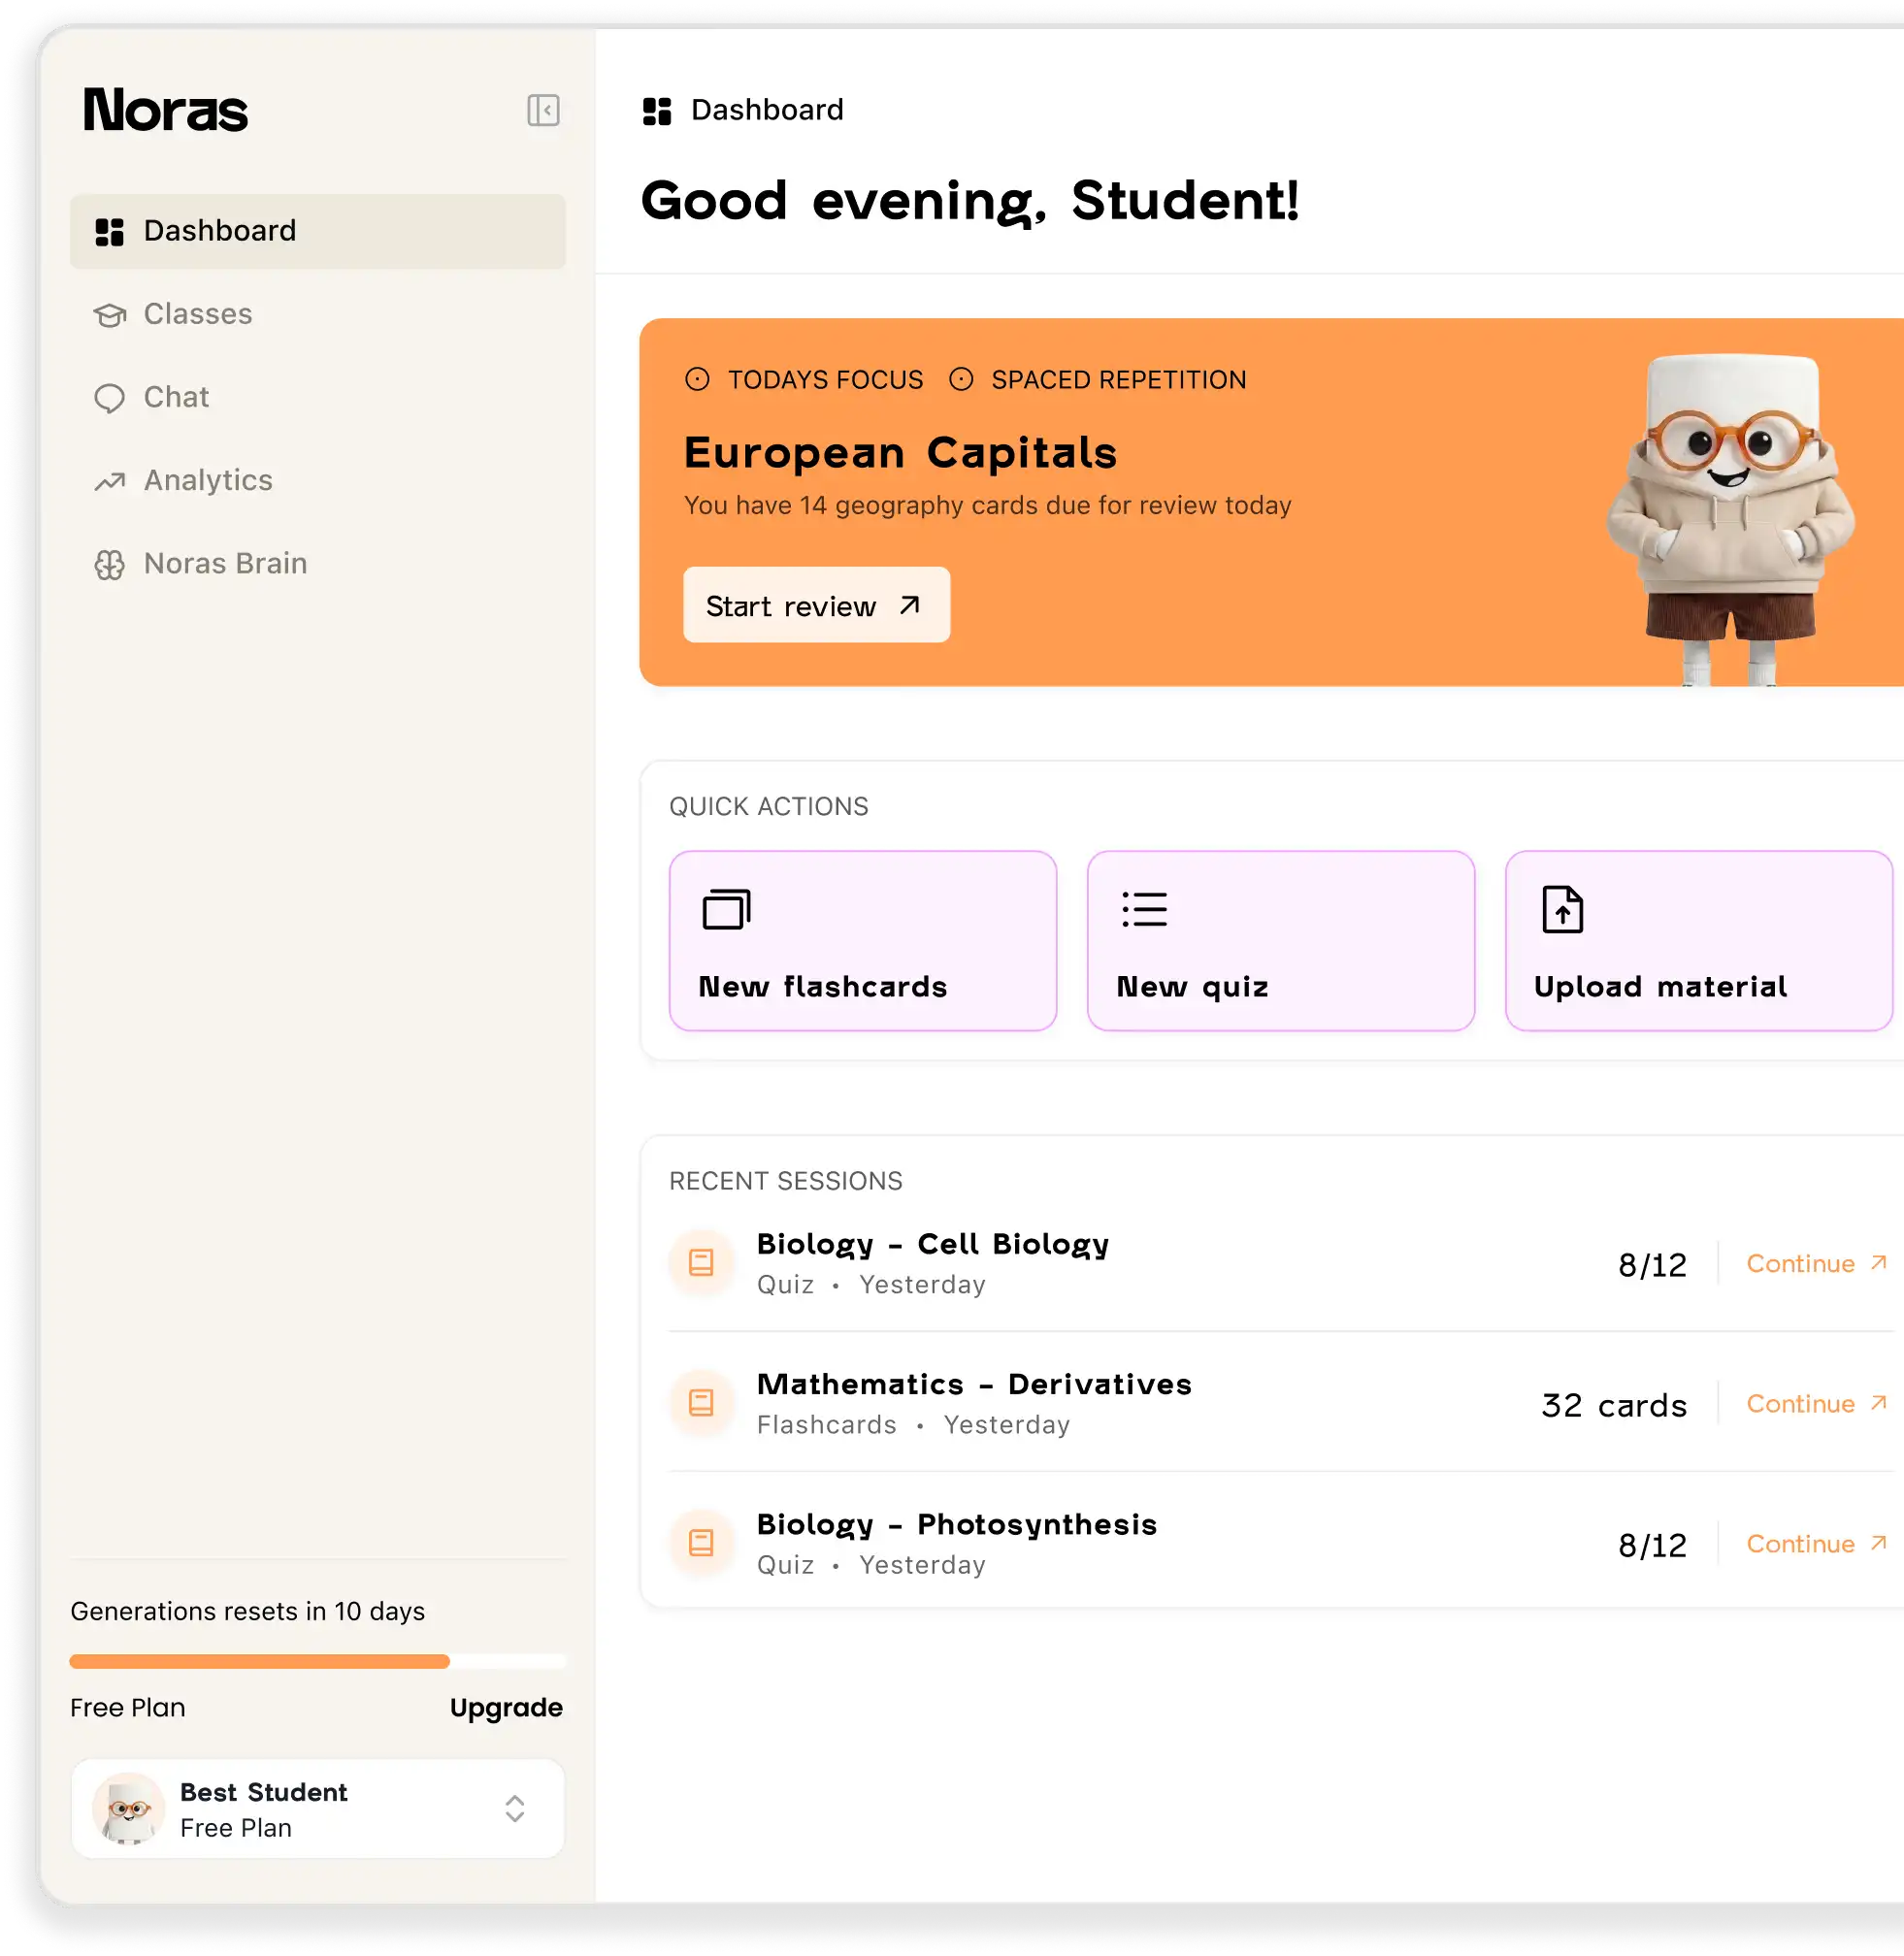
Task: Click the New flashcards stacked cards icon
Action: (x=726, y=909)
